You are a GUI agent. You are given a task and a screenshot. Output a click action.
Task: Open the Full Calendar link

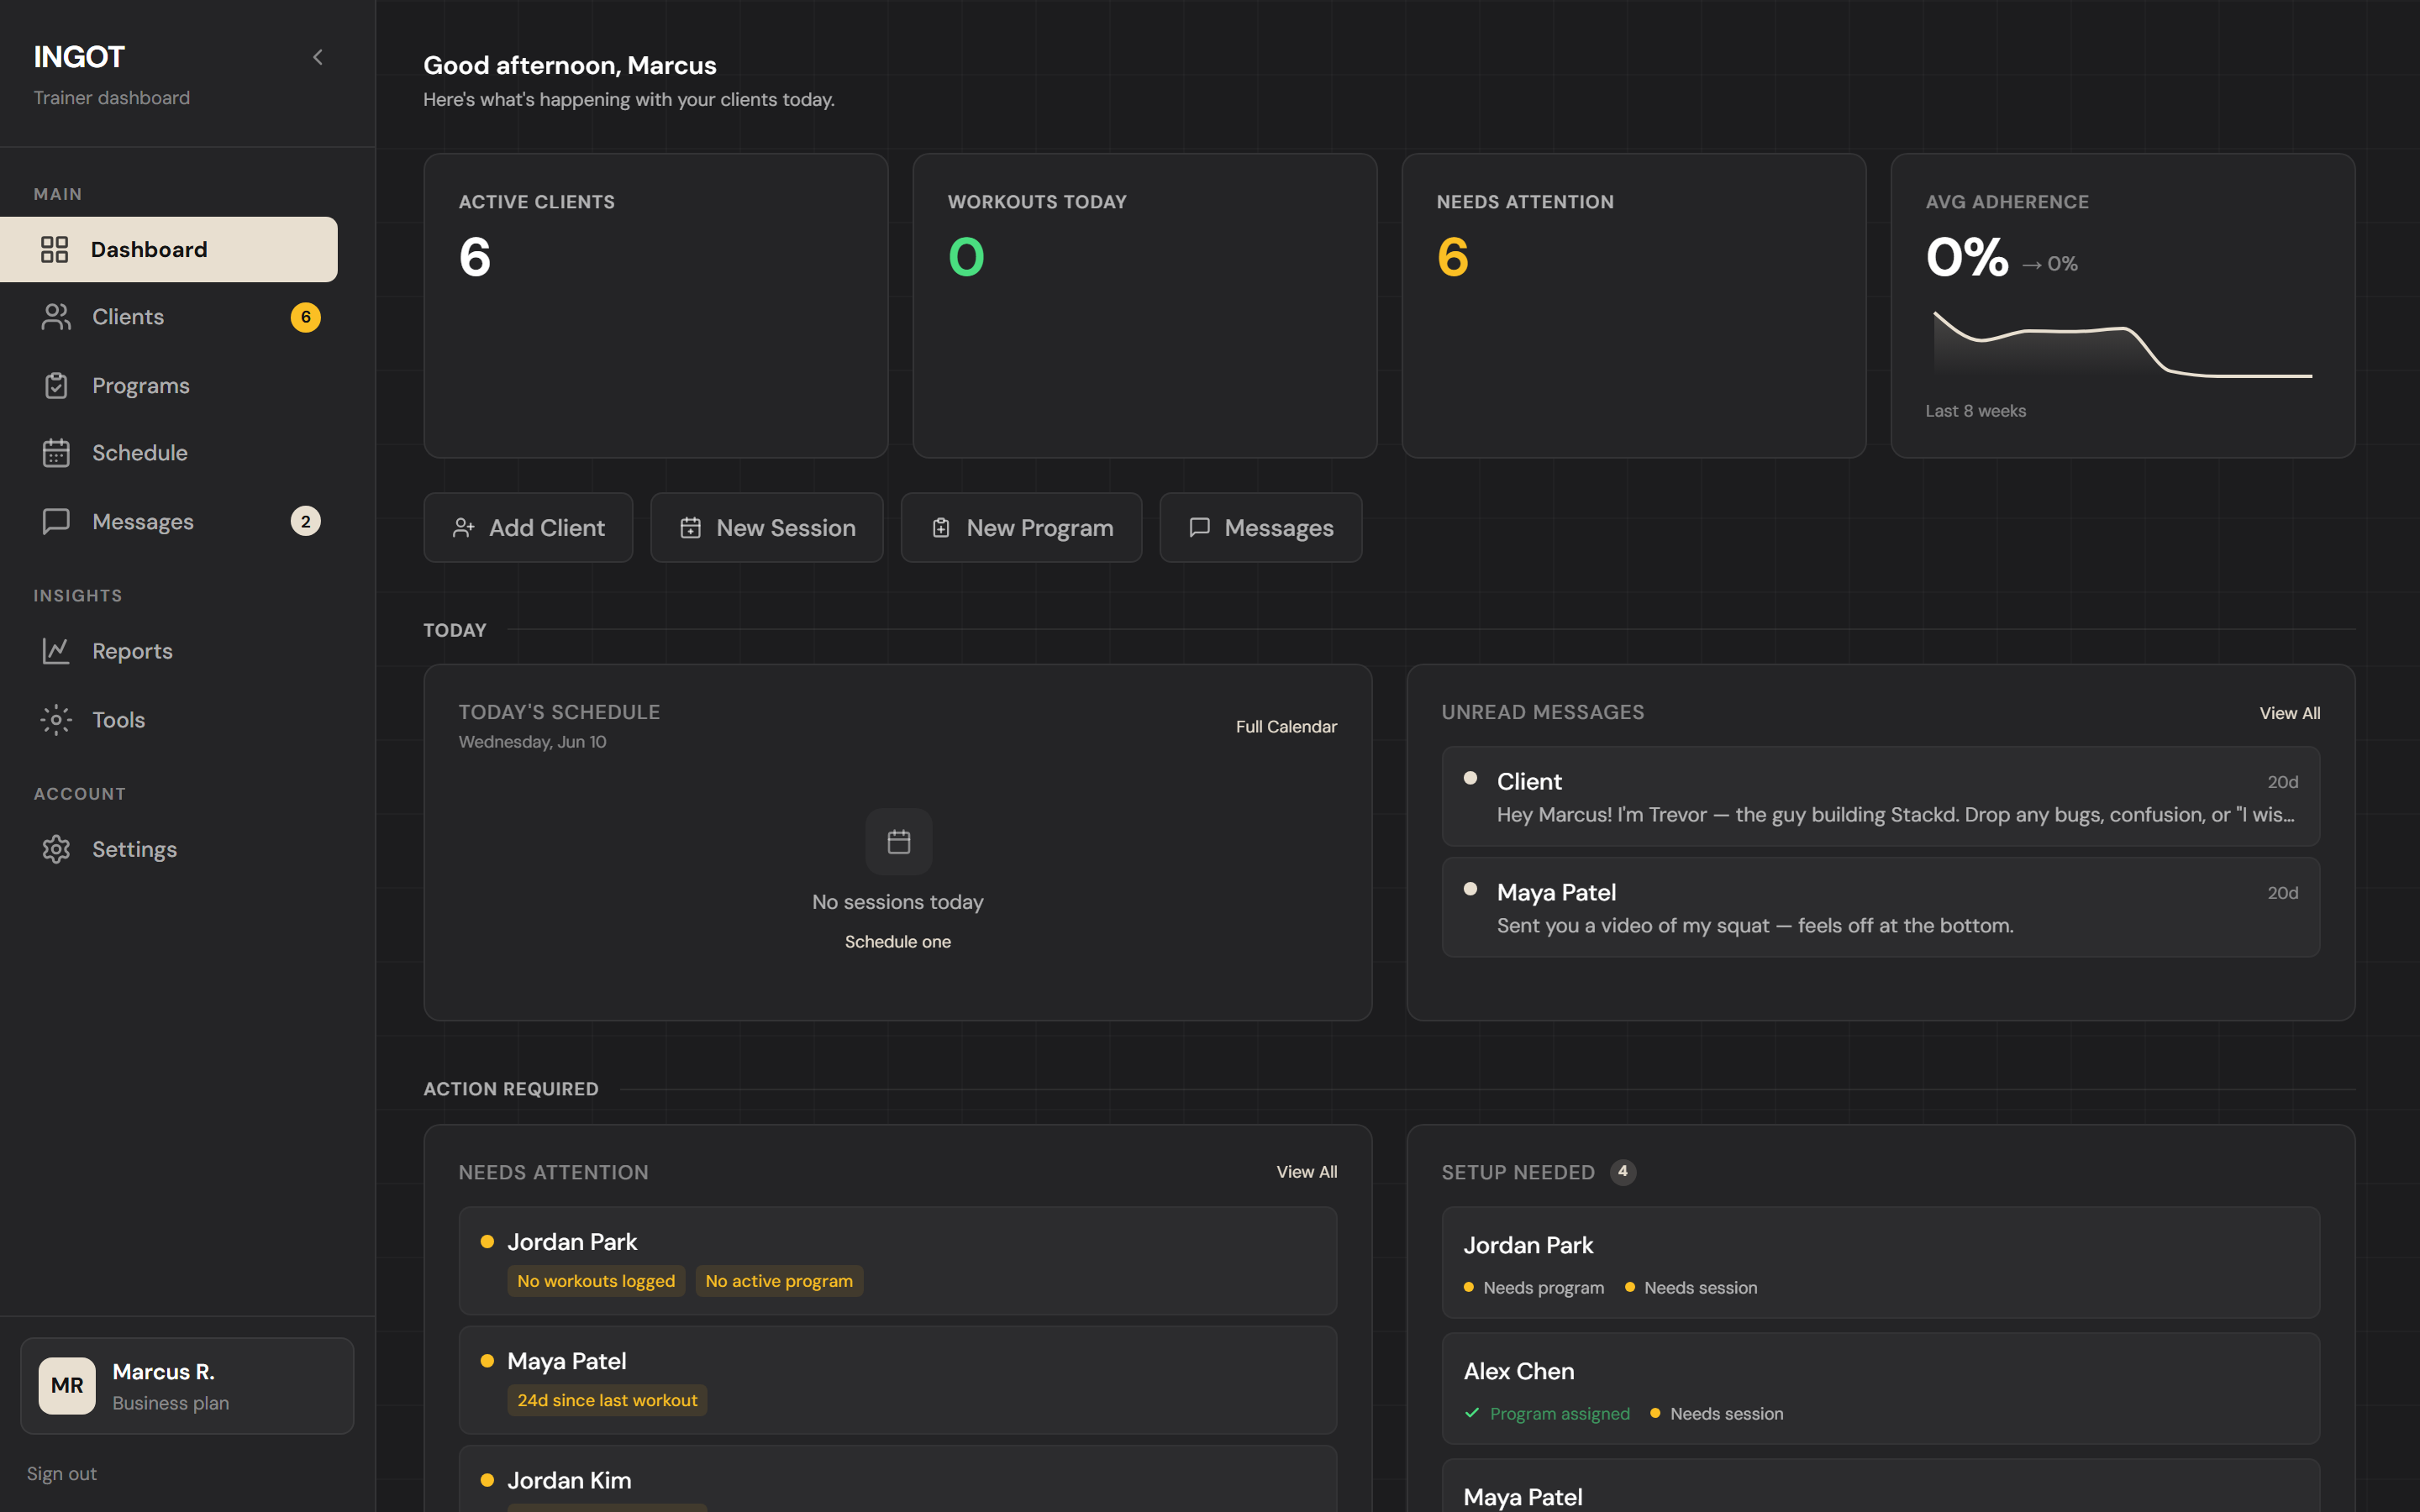(x=1286, y=727)
